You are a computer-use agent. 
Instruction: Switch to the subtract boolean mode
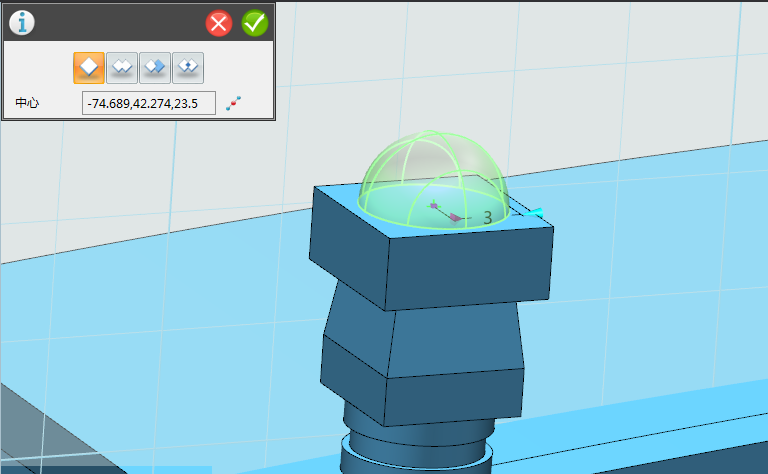[x=155, y=67]
